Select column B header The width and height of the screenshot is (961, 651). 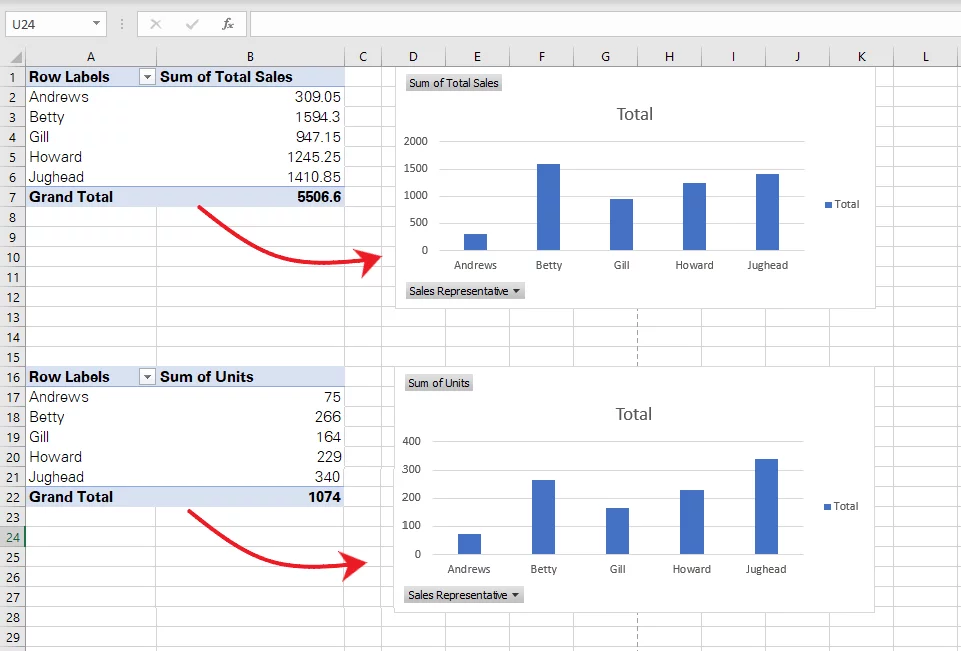[250, 56]
